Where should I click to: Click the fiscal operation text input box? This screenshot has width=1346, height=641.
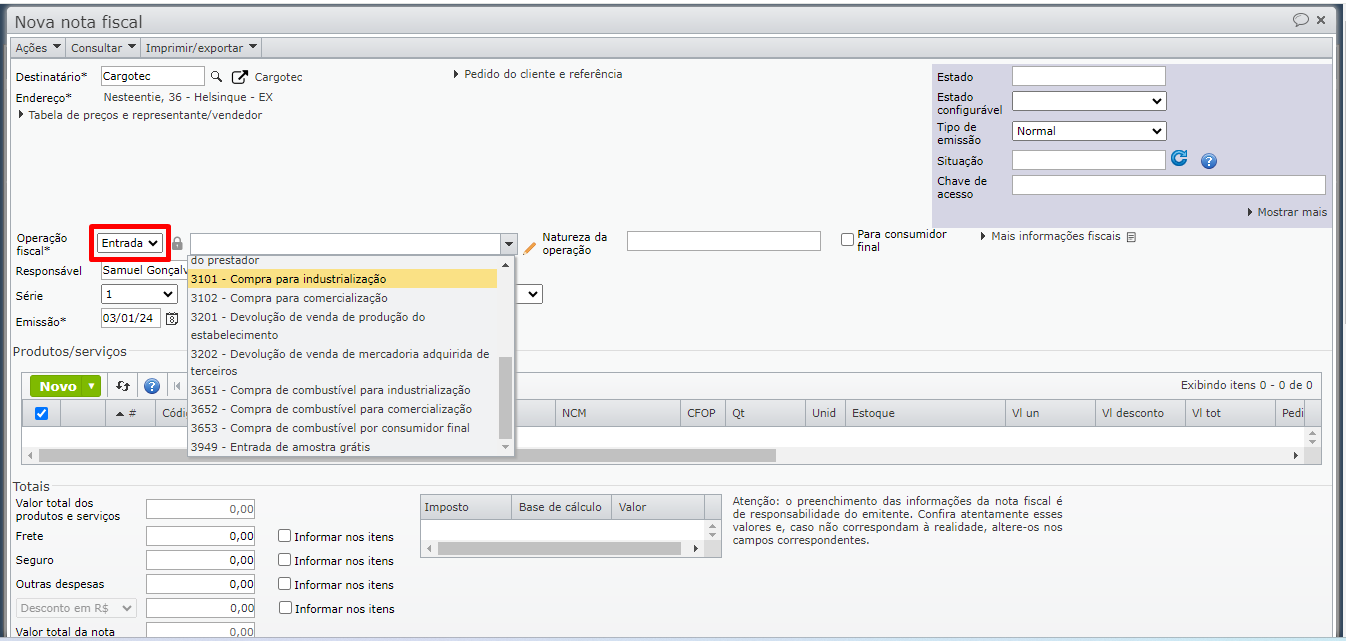tap(345, 244)
